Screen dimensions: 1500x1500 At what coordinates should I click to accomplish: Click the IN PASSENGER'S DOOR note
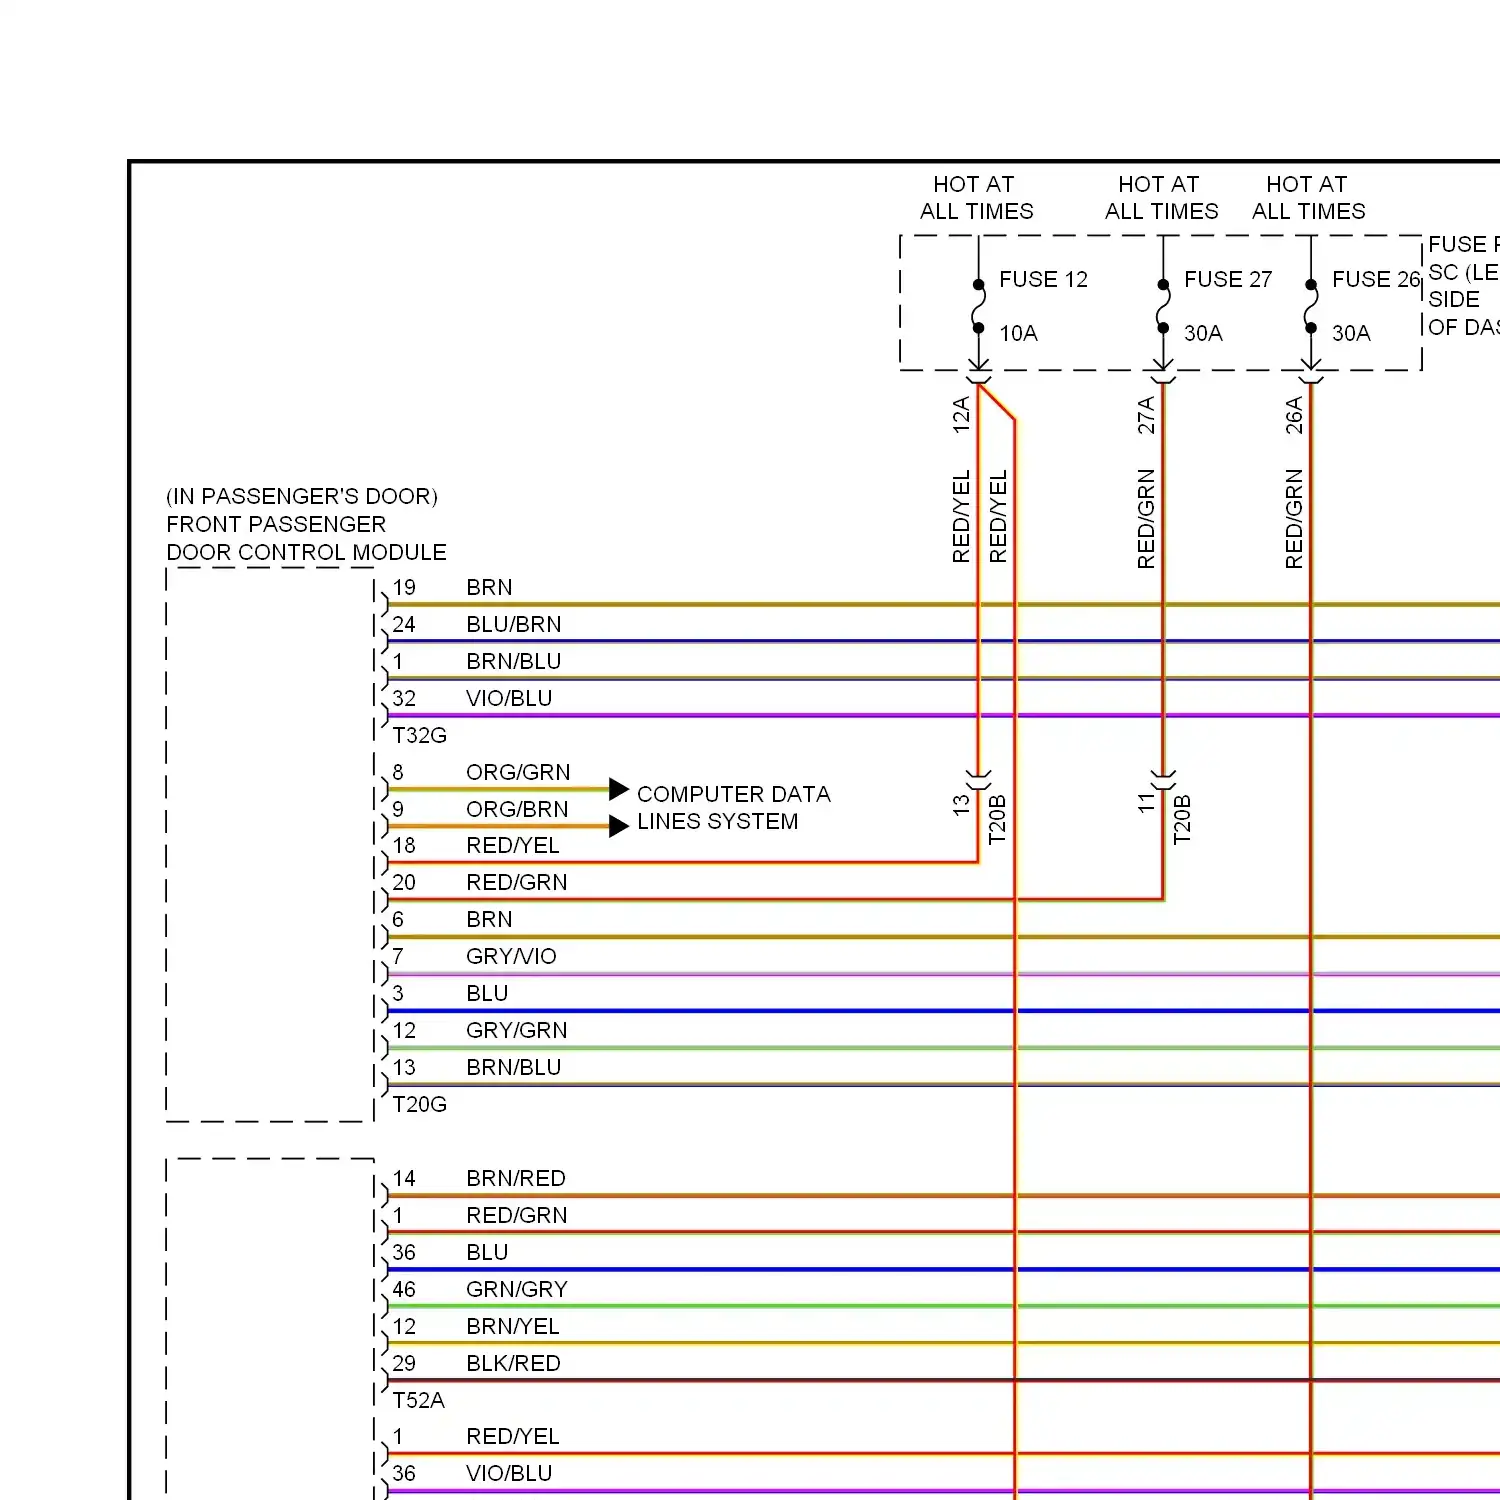pos(302,496)
